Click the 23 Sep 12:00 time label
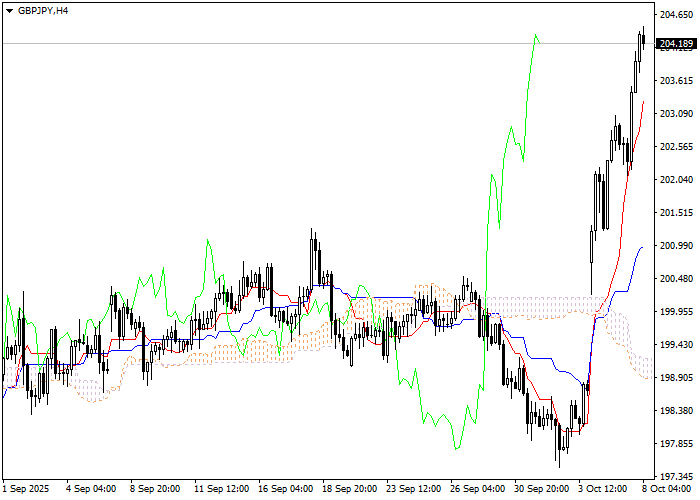This screenshot has height=500, width=700. tap(414, 490)
